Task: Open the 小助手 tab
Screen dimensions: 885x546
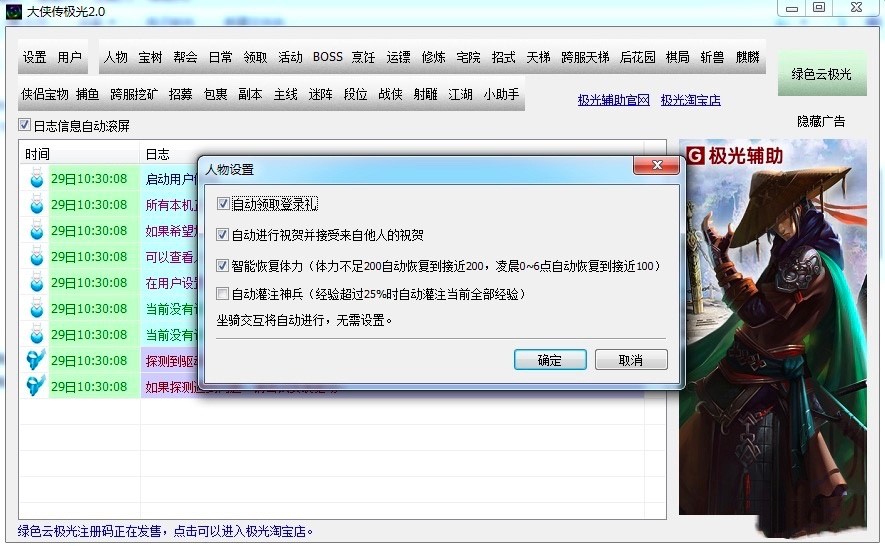Action: 501,94
